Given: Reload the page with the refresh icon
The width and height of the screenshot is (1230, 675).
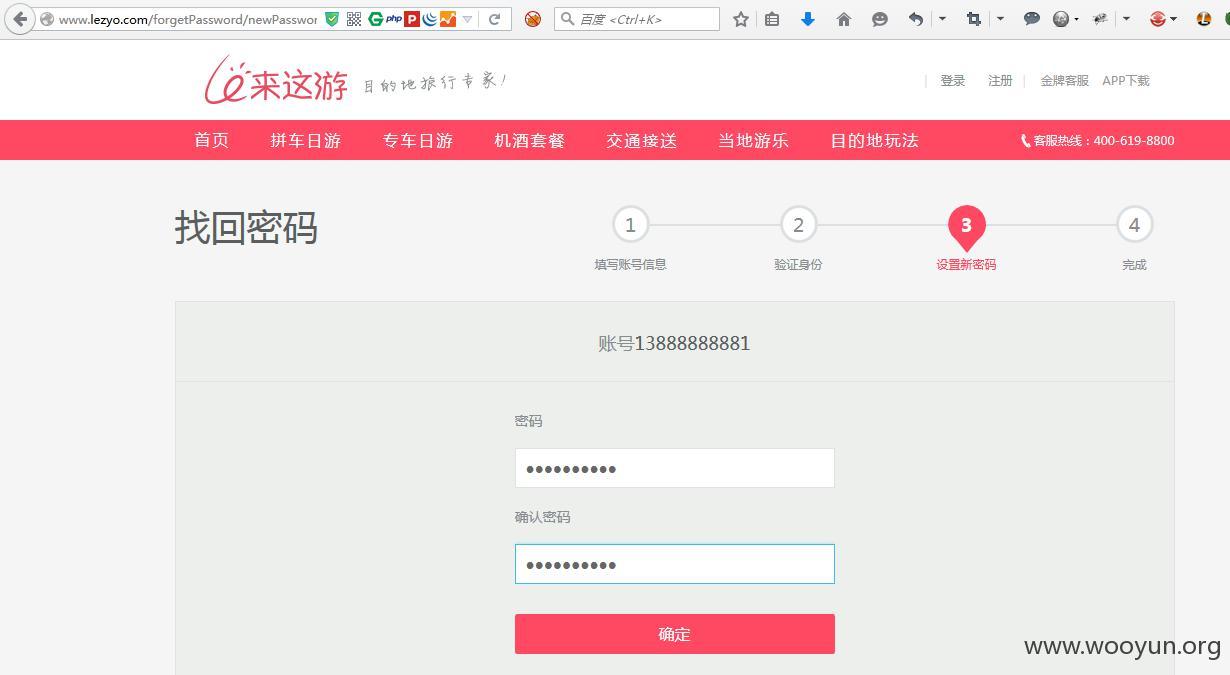Looking at the screenshot, I should [494, 19].
